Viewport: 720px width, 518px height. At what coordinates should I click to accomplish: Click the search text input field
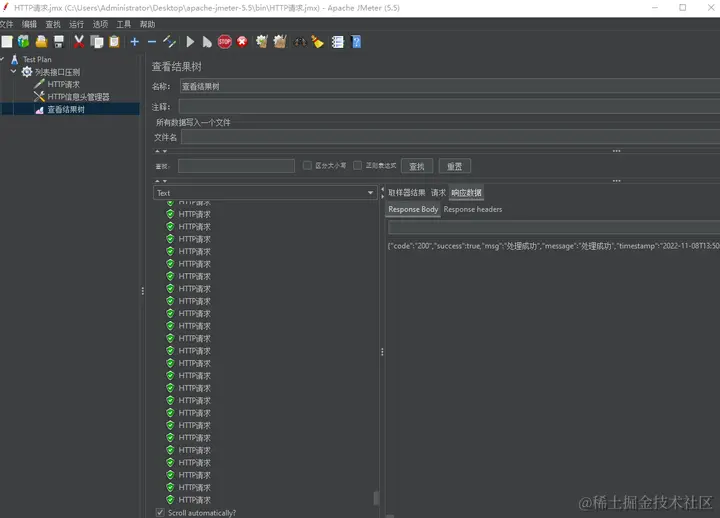[236, 166]
